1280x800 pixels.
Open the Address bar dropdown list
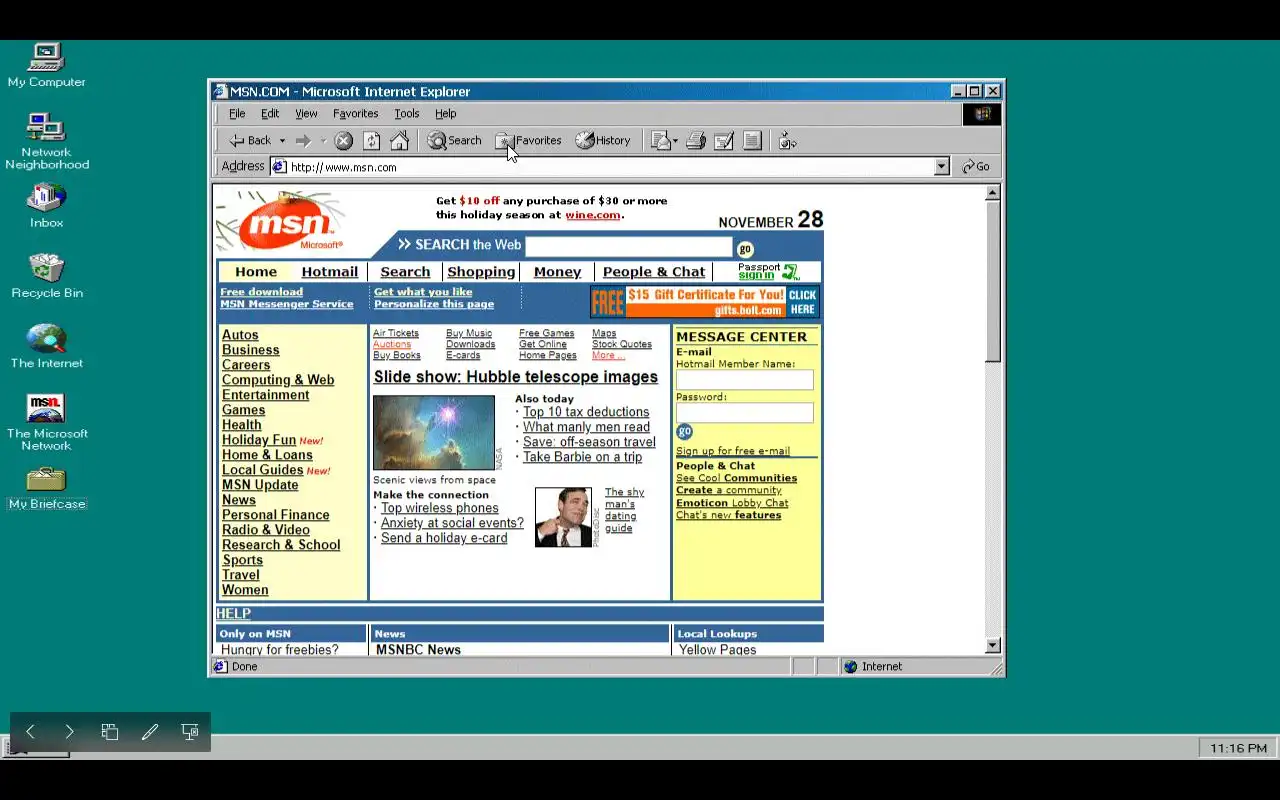pyautogui.click(x=941, y=167)
